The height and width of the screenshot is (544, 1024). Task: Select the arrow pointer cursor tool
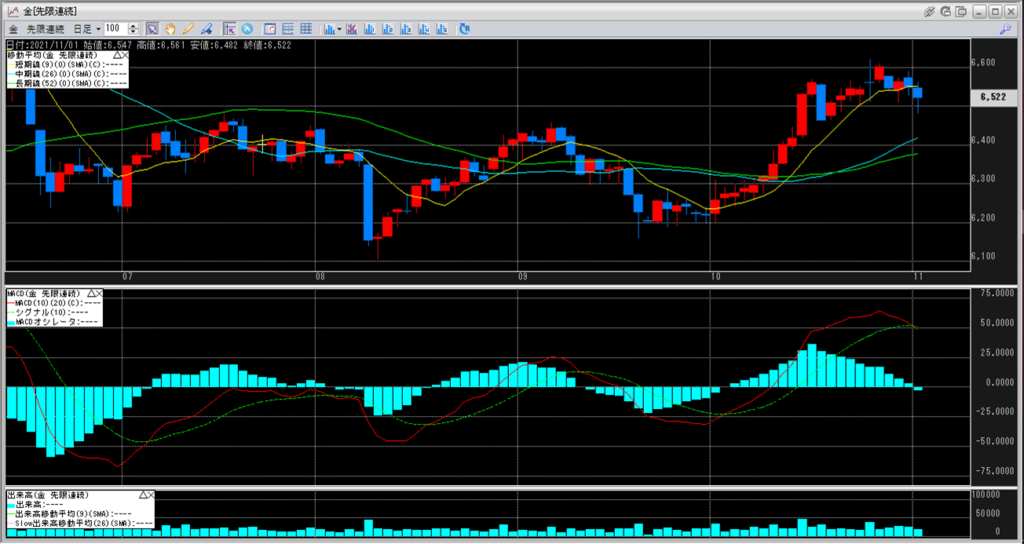152,29
